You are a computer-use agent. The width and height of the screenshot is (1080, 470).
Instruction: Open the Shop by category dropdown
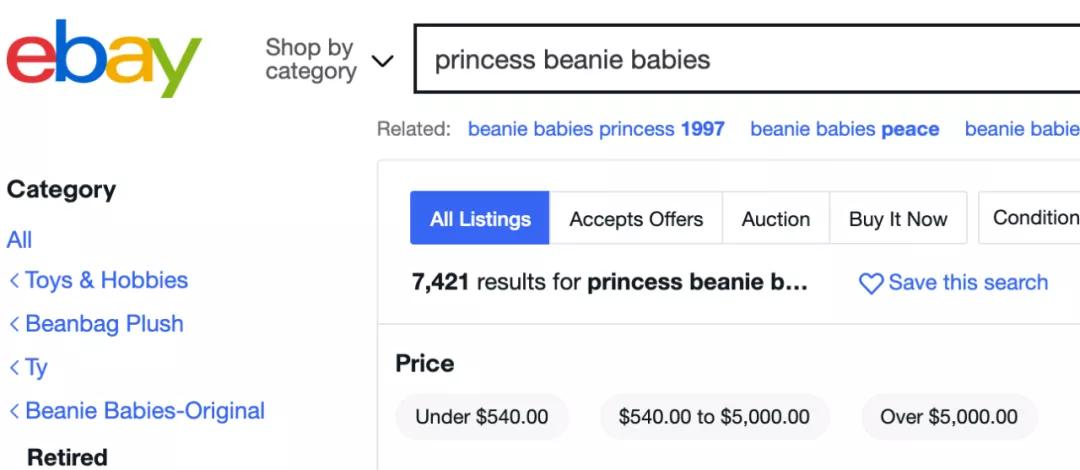(x=311, y=59)
